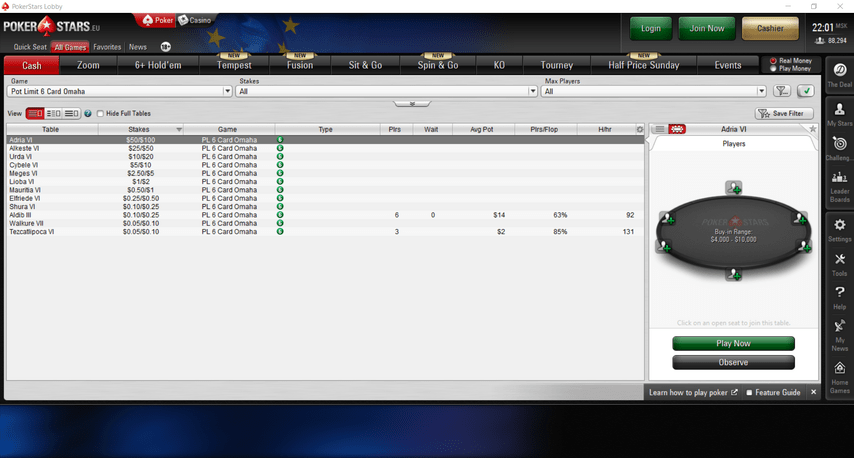Tick the Feature Guide checkbox
This screenshot has height=458, width=854.
click(749, 392)
